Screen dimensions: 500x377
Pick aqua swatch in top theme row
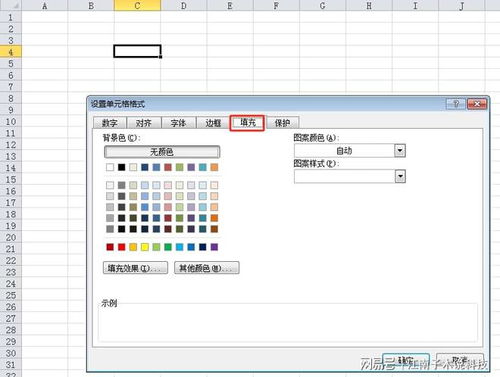pyautogui.click(x=203, y=167)
